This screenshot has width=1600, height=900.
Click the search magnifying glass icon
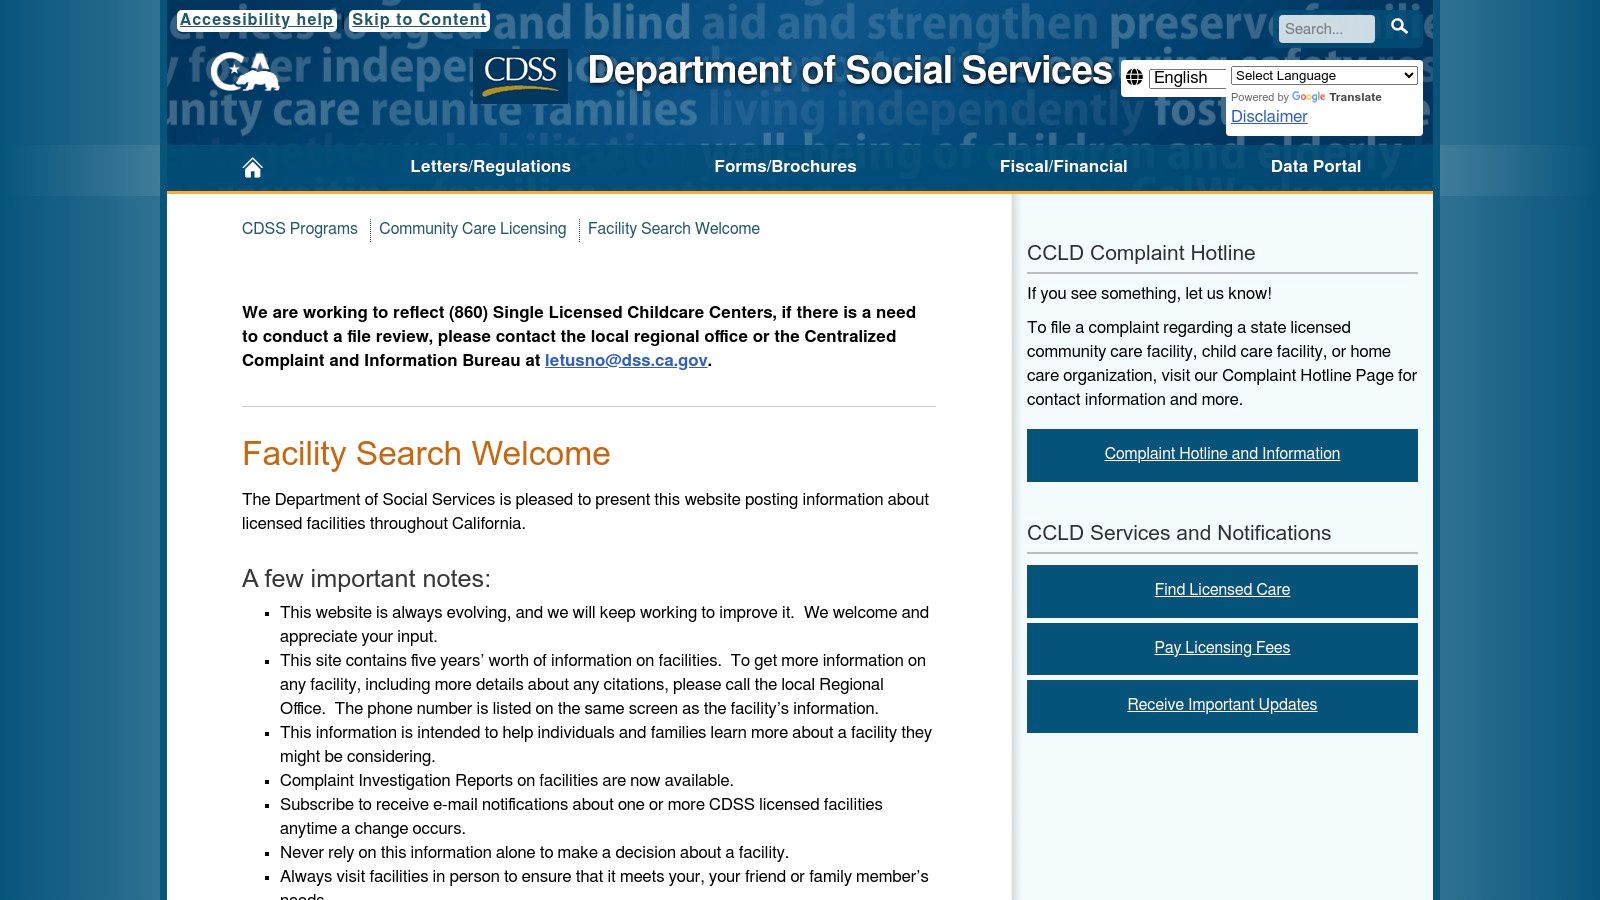tap(1399, 29)
